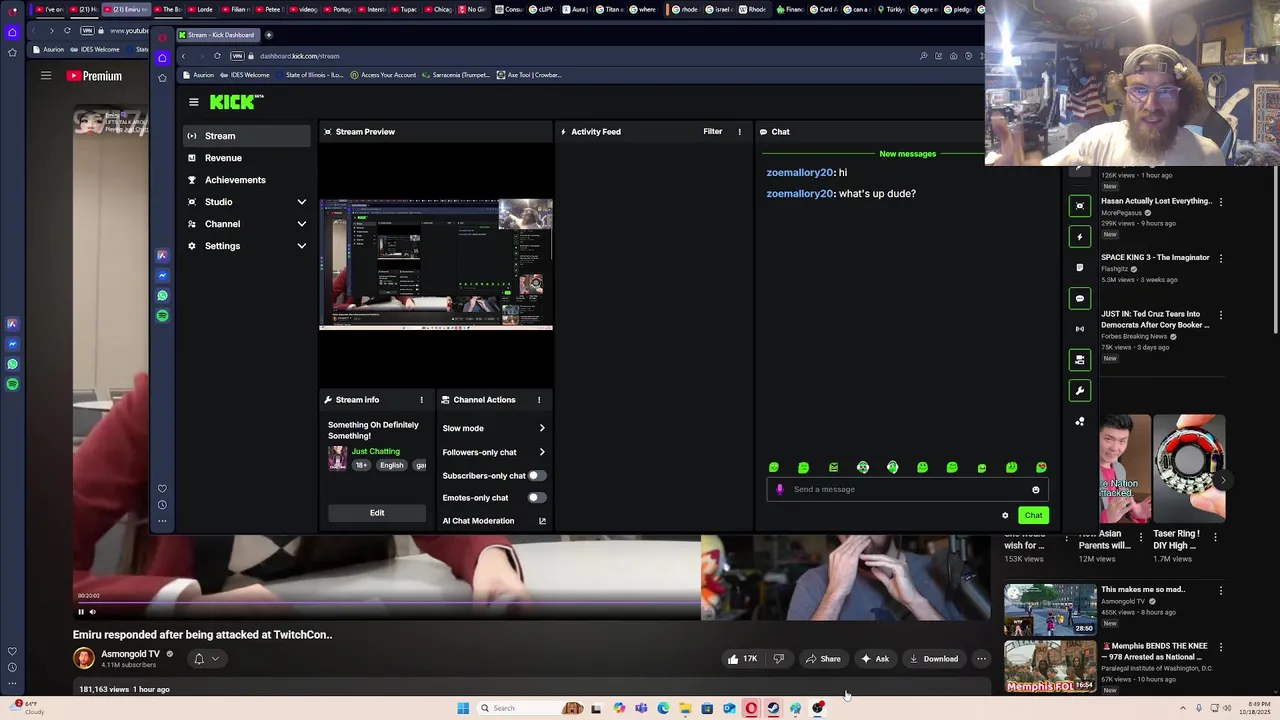Click the stream preview thumbnail

(x=436, y=264)
